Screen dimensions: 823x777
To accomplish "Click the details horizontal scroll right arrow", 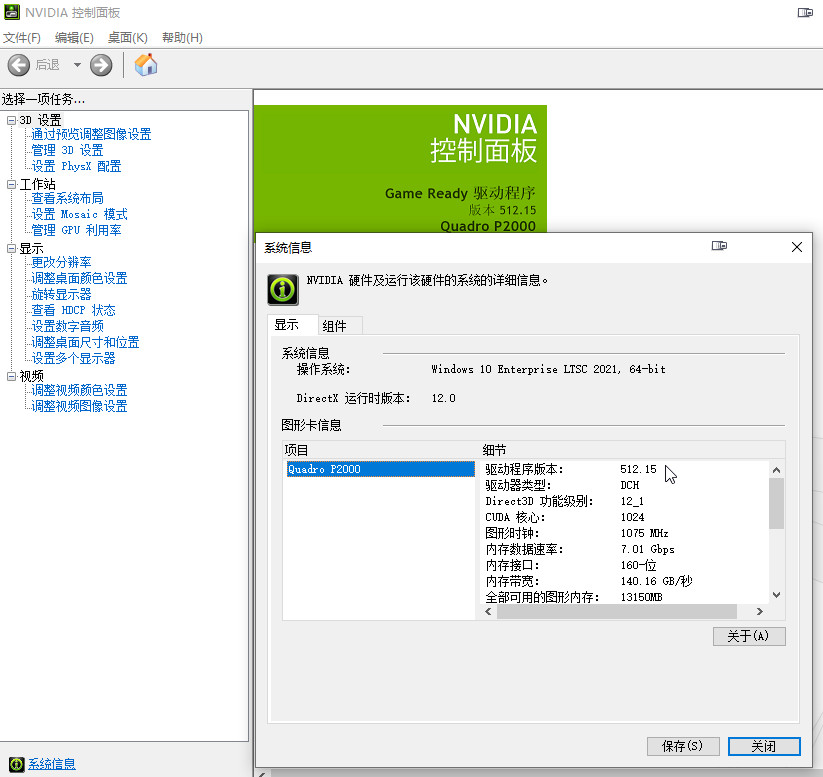I will [x=759, y=612].
